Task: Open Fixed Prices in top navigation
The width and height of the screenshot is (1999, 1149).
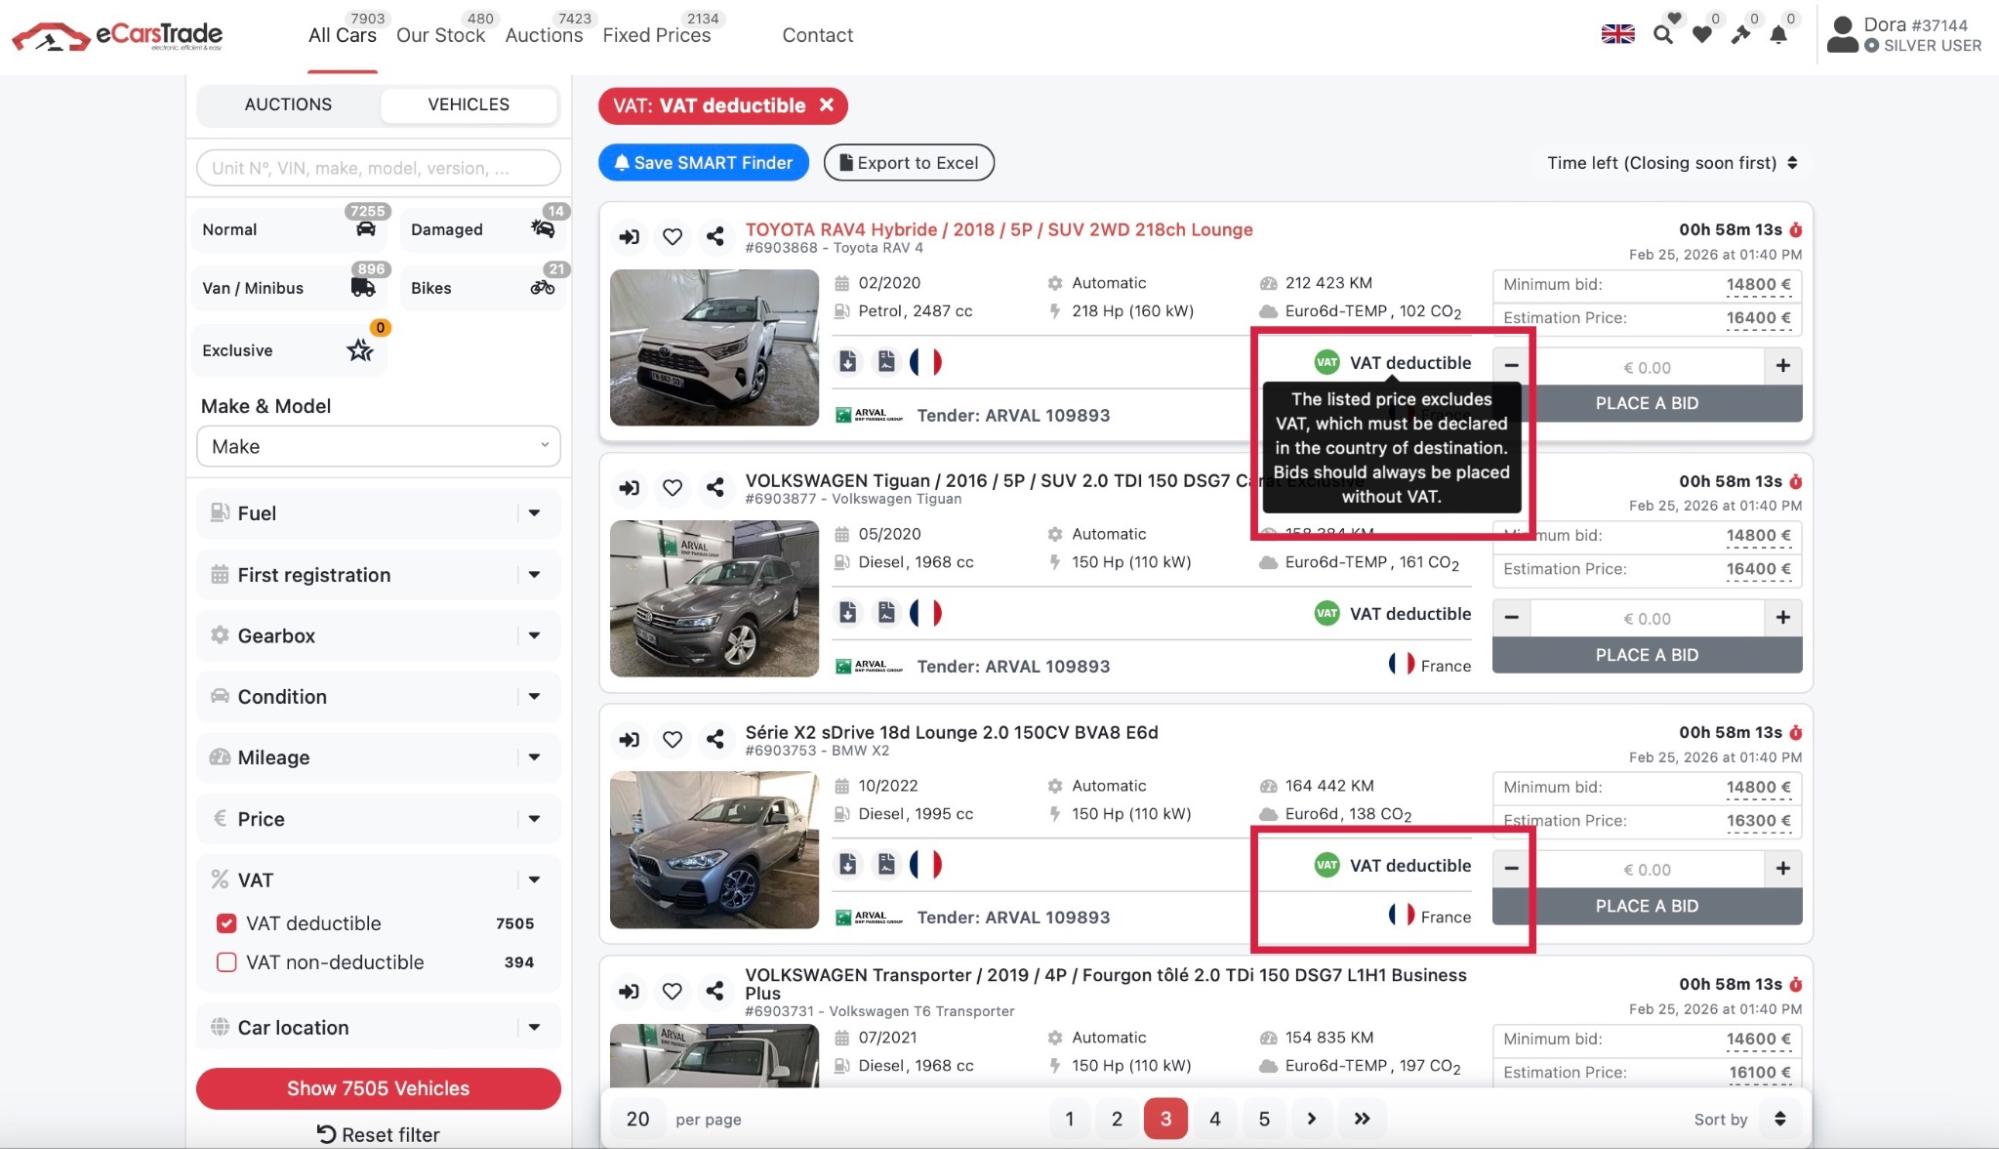Action: [x=656, y=35]
